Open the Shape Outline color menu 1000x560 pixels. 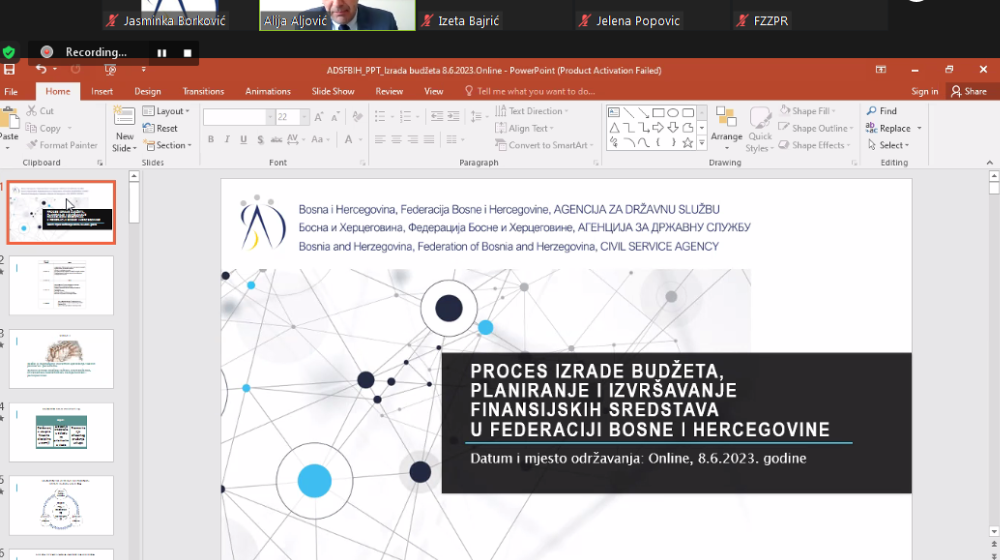pyautogui.click(x=816, y=128)
